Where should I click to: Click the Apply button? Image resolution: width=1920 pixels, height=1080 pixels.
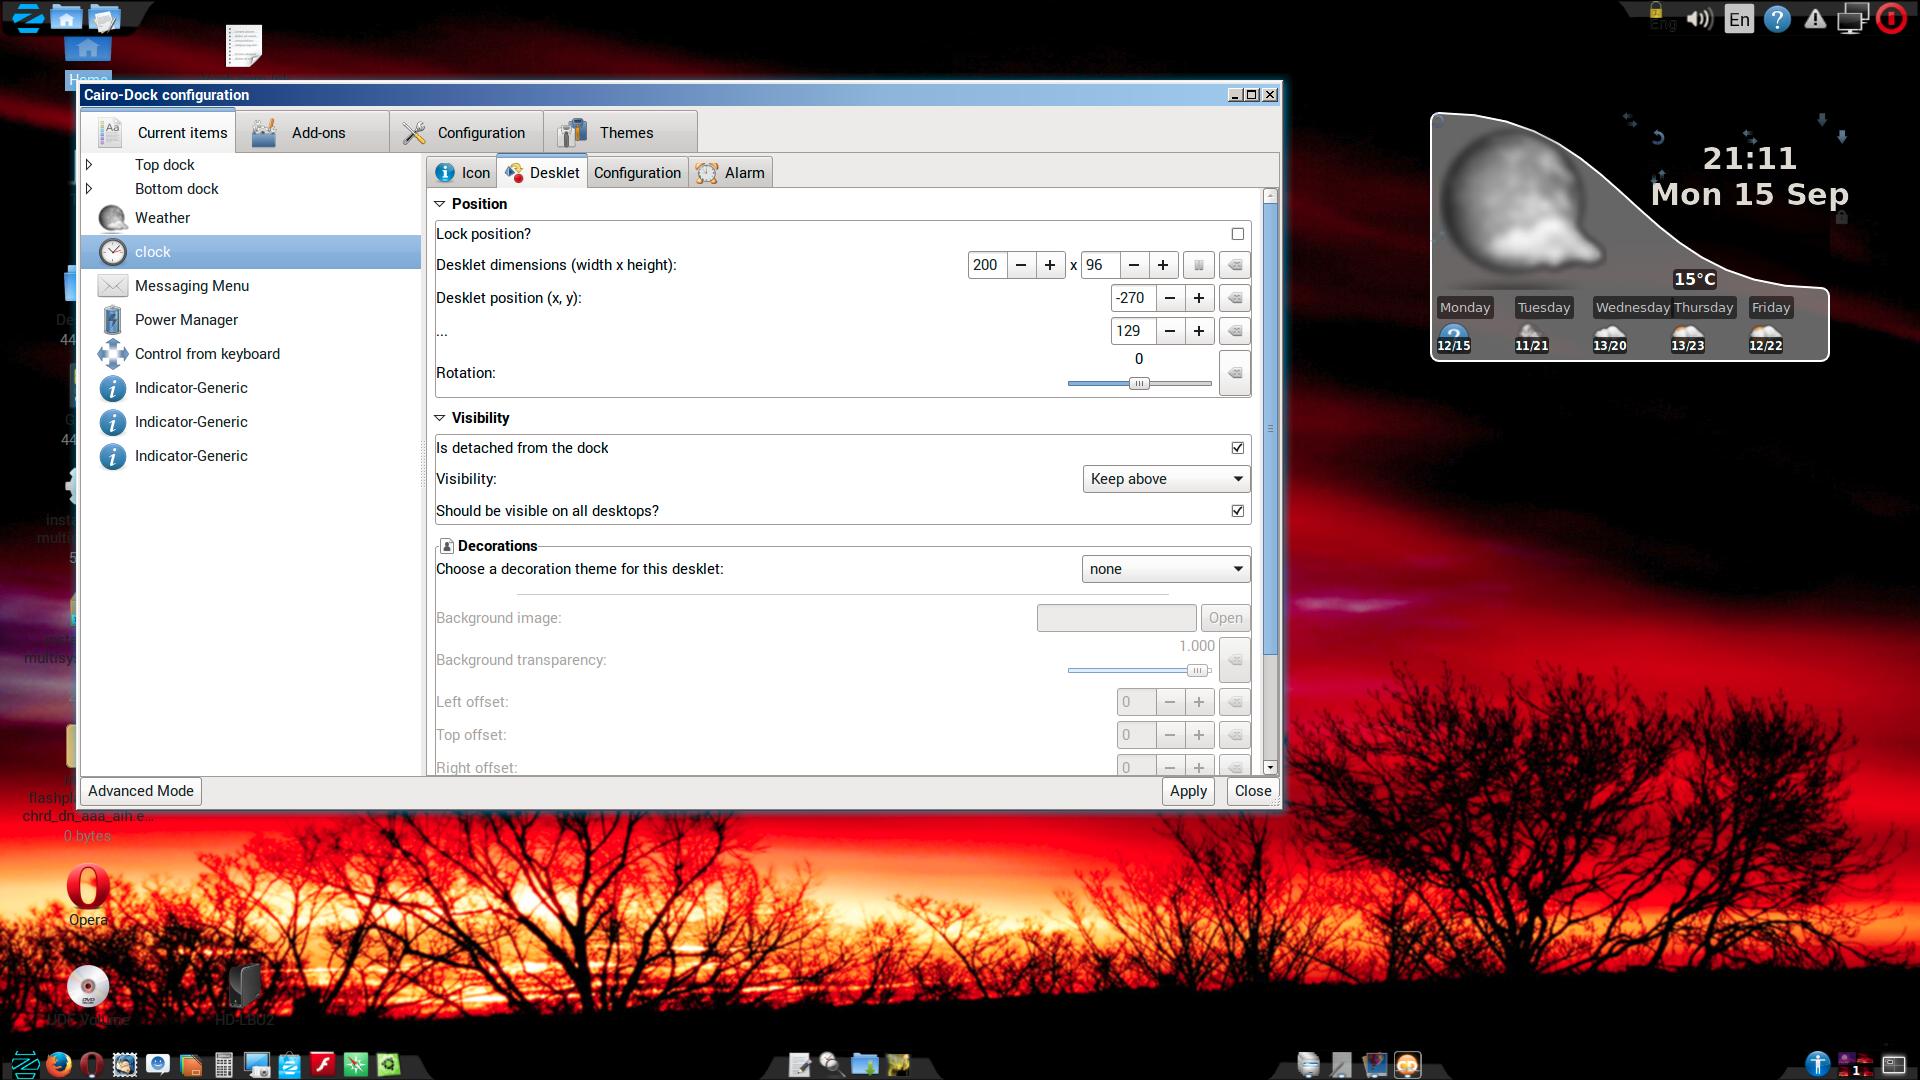(x=1188, y=791)
